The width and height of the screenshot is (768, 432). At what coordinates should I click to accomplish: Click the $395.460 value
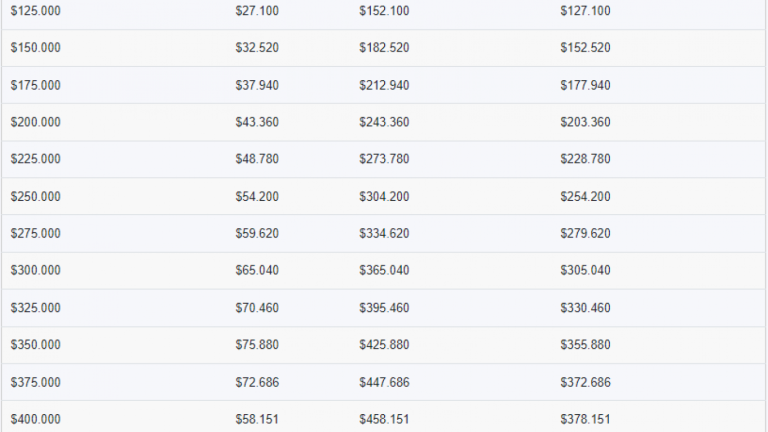point(384,308)
